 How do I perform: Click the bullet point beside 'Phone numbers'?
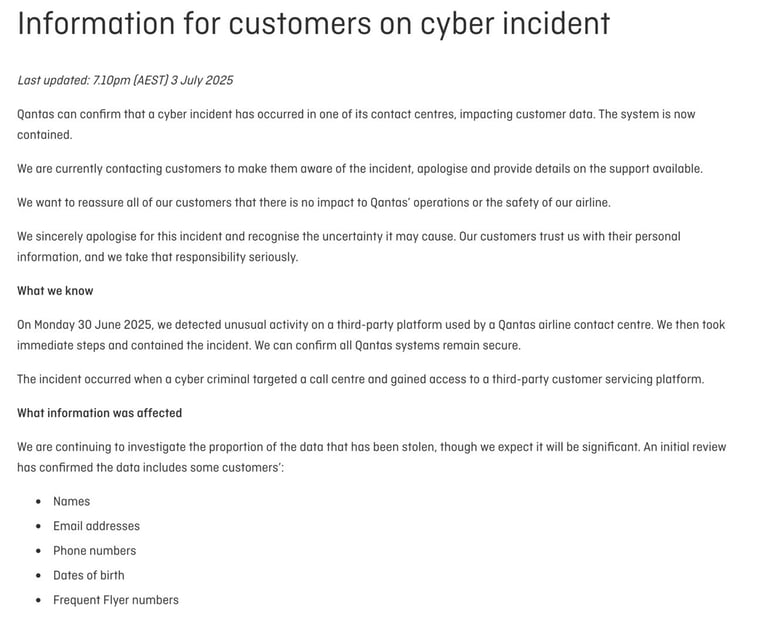coord(39,551)
